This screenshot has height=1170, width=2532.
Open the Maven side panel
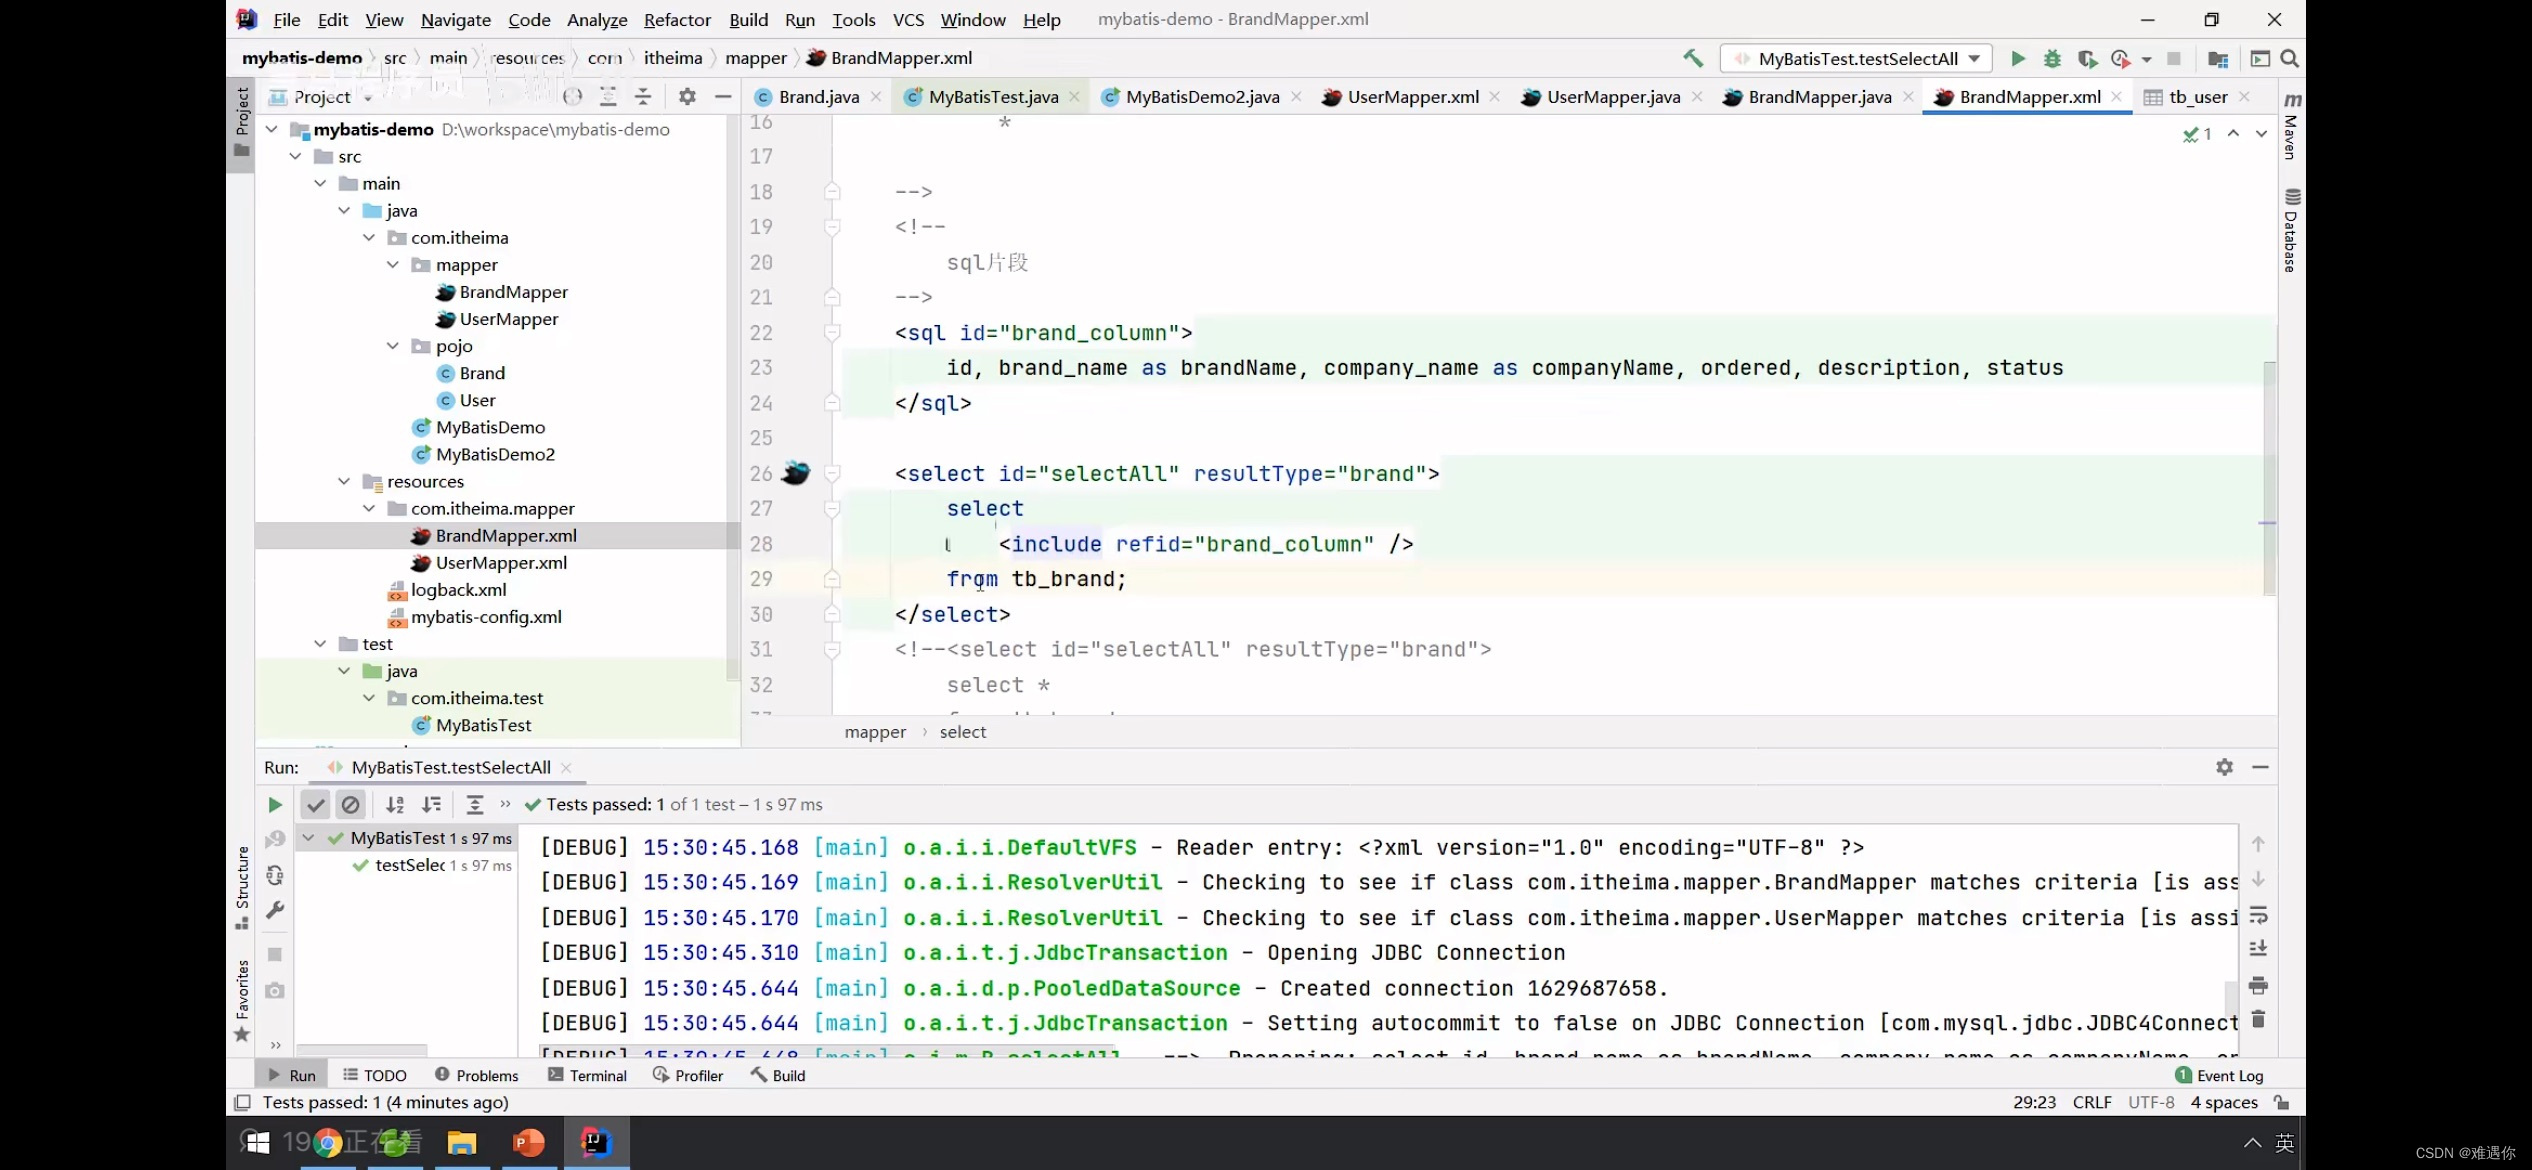(x=2292, y=126)
